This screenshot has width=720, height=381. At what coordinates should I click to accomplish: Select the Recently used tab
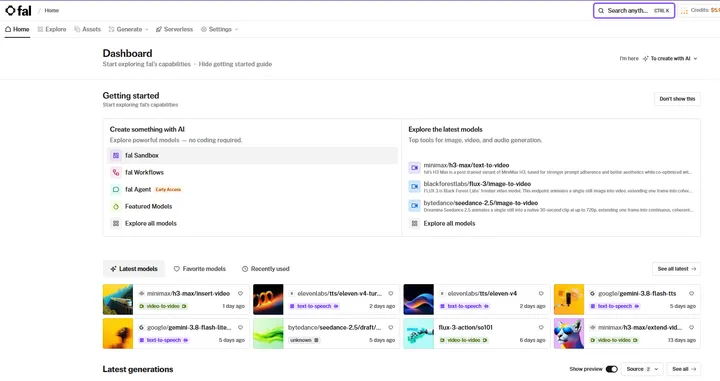(266, 269)
